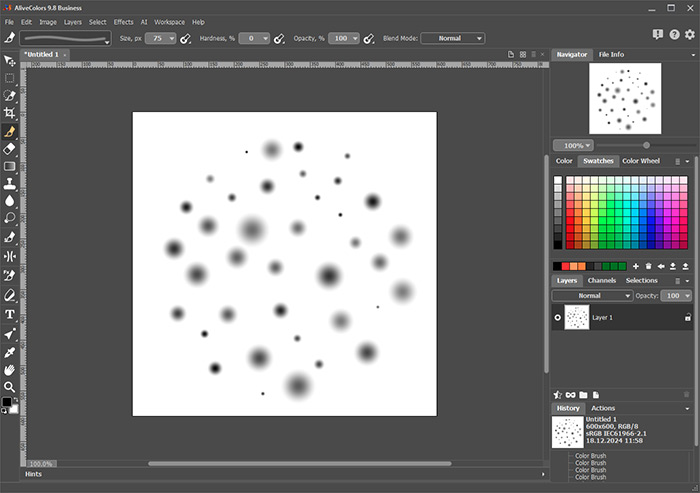This screenshot has height=493, width=700.
Task: Select the Gradient tool
Action: coord(9,166)
